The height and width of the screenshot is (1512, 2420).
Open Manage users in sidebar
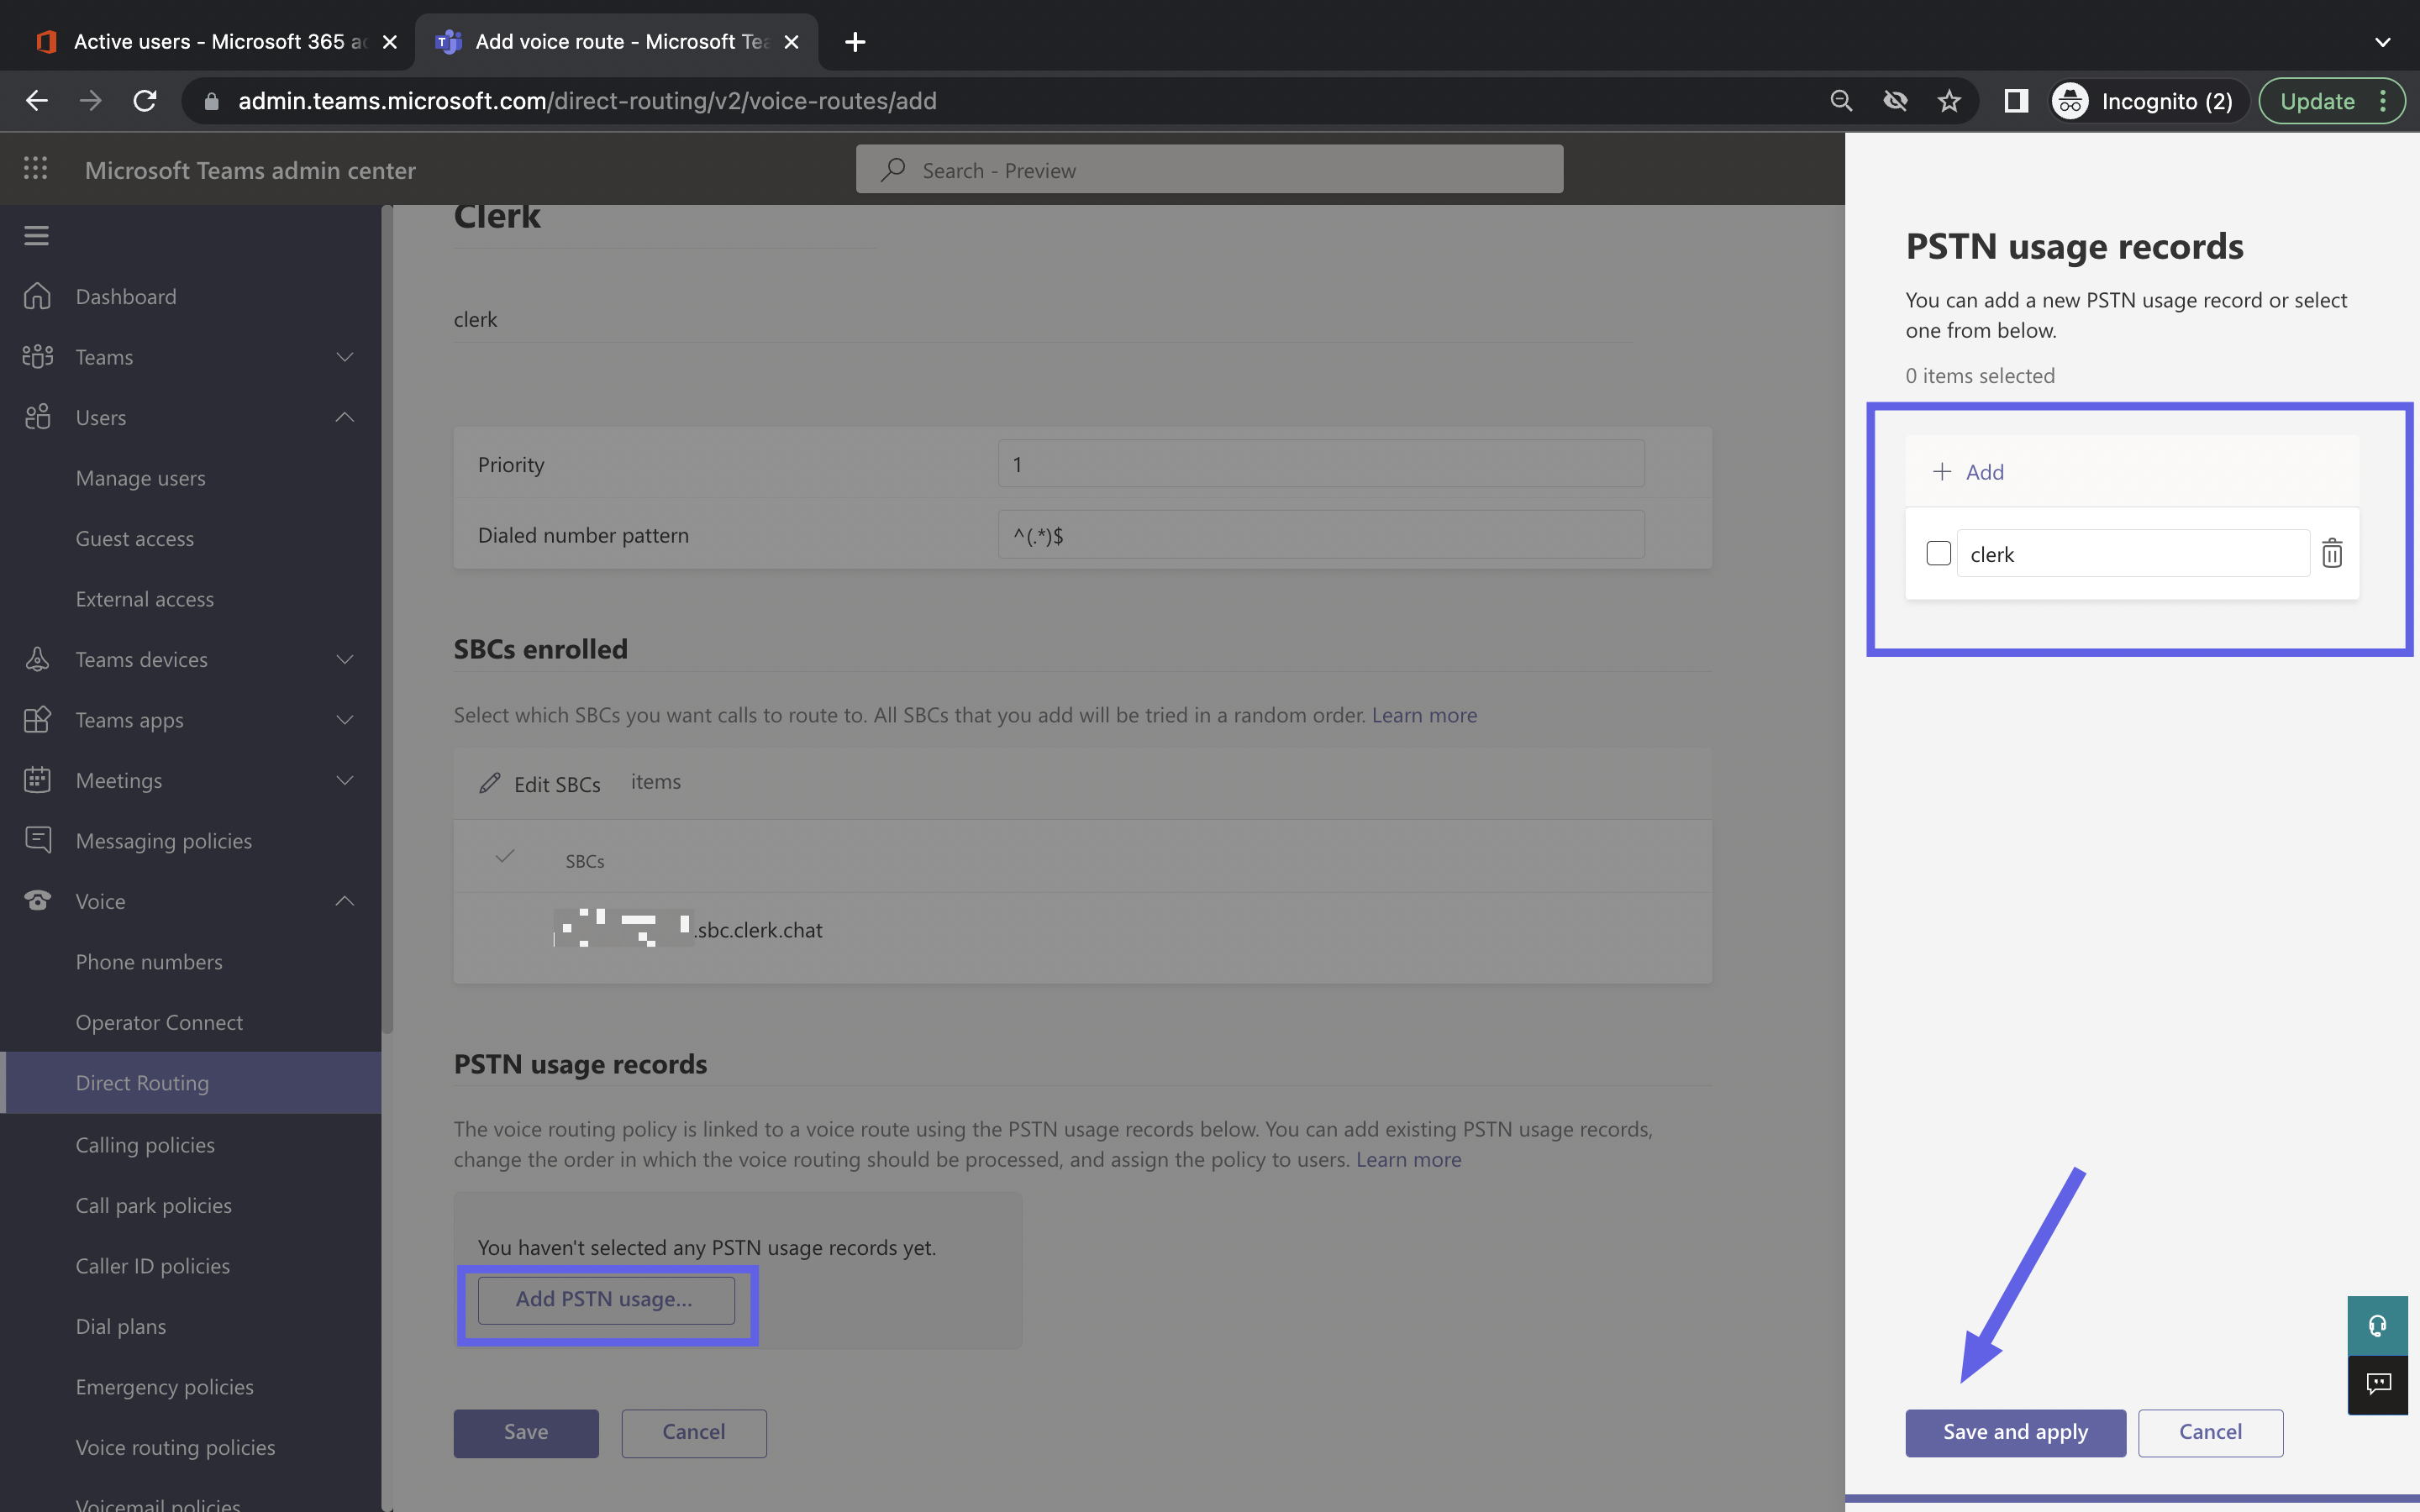[141, 478]
